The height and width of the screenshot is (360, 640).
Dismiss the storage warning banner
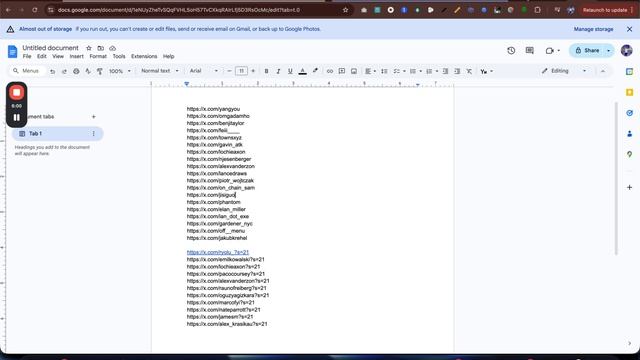pyautogui.click(x=629, y=29)
